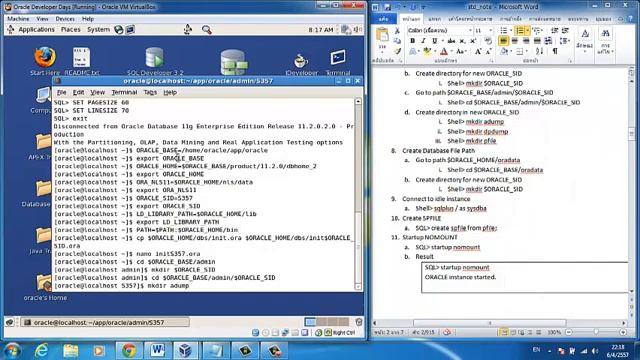This screenshot has width=640, height=360.
Task: Click the Firefox Start Here desktop icon
Action: (44, 61)
